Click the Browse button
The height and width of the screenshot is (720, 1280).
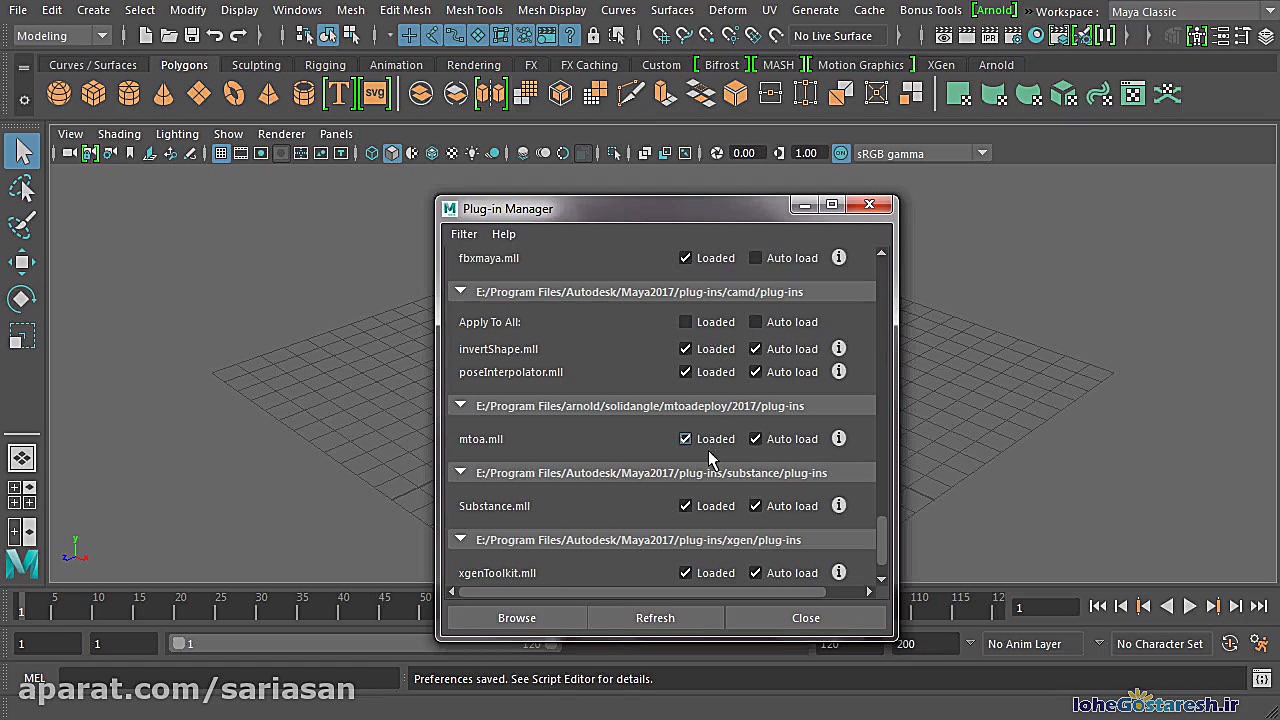[x=517, y=618]
